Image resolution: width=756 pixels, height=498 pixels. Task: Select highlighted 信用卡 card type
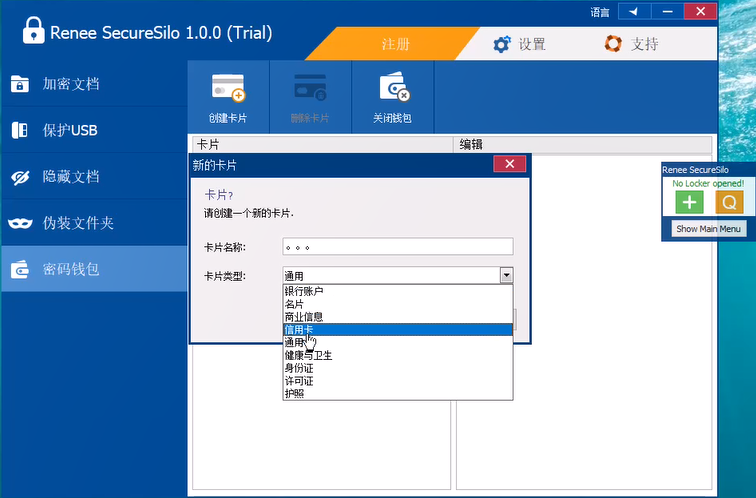(398, 330)
